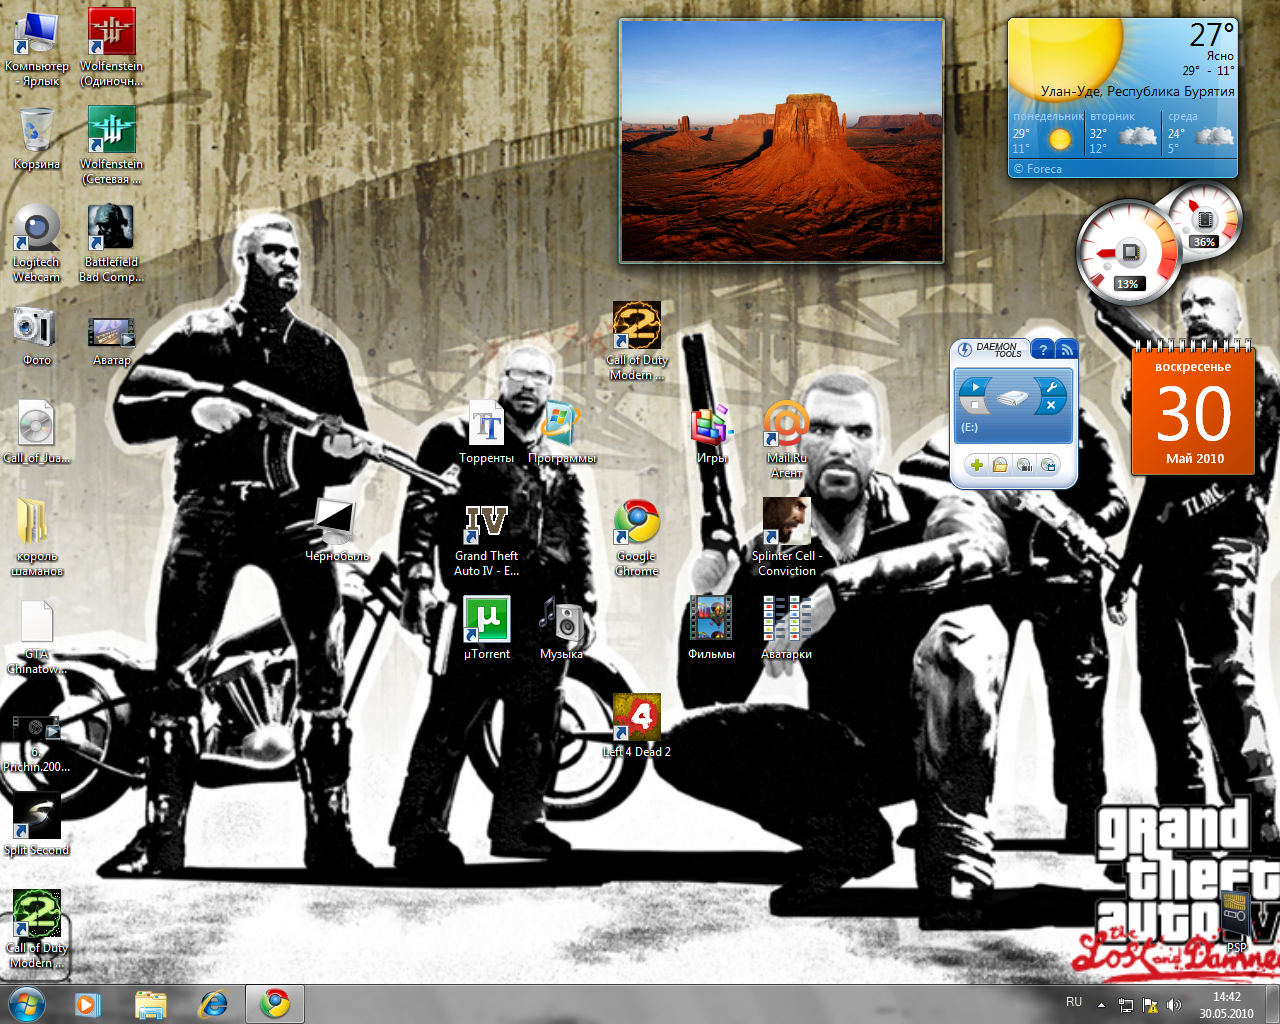Open the GTA Chinatown file

(x=37, y=637)
